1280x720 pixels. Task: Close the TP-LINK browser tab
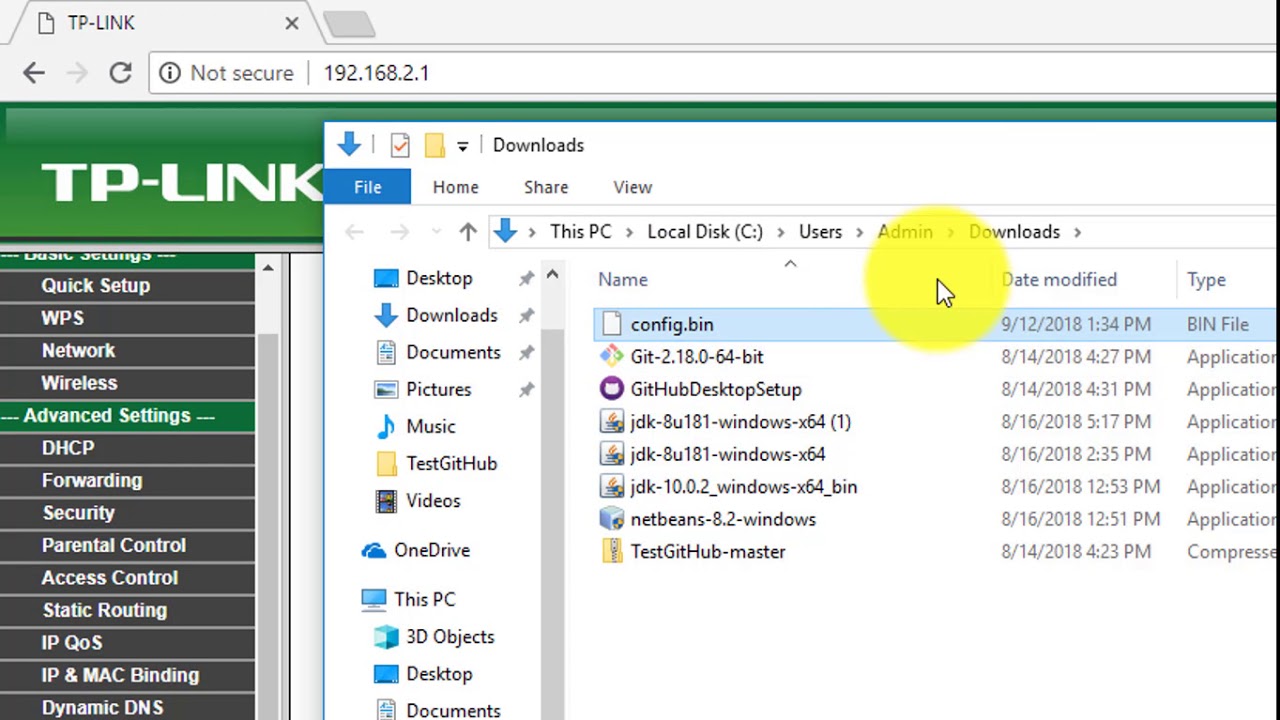point(292,23)
